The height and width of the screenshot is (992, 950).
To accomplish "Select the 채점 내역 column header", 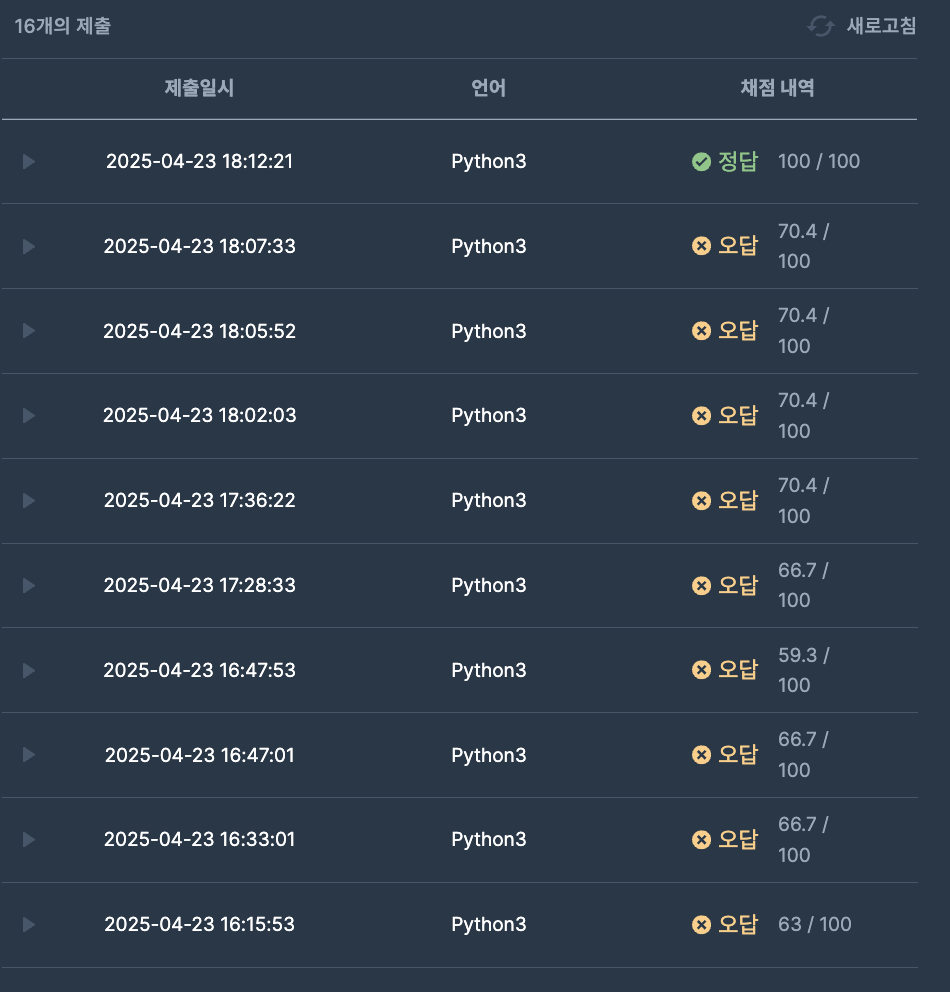I will click(777, 88).
